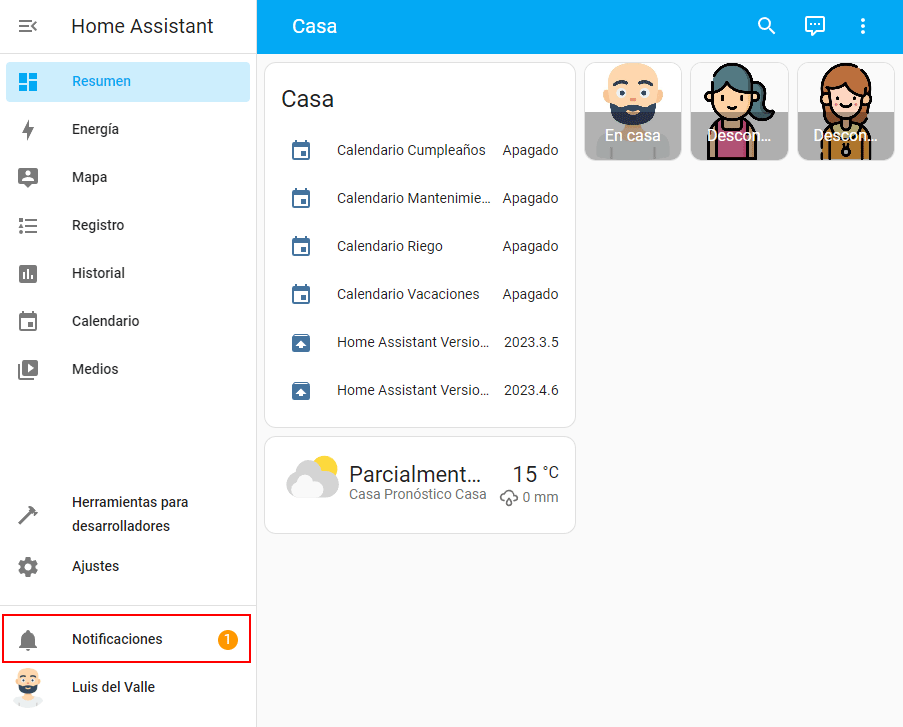Open the assistant chat bubble icon
Viewport: 903px width, 727px height.
coord(815,26)
